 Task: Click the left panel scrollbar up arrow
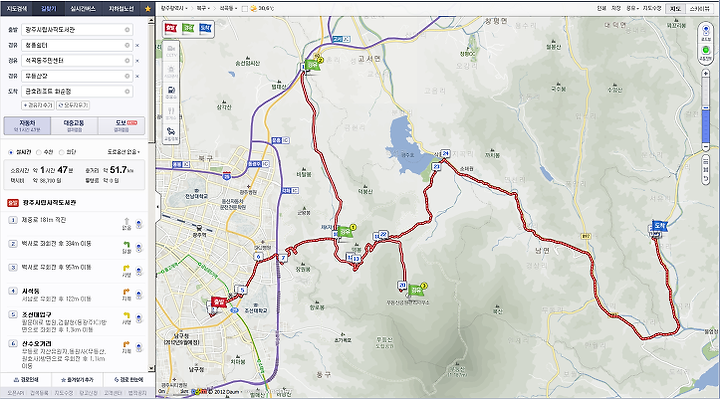[x=152, y=20]
